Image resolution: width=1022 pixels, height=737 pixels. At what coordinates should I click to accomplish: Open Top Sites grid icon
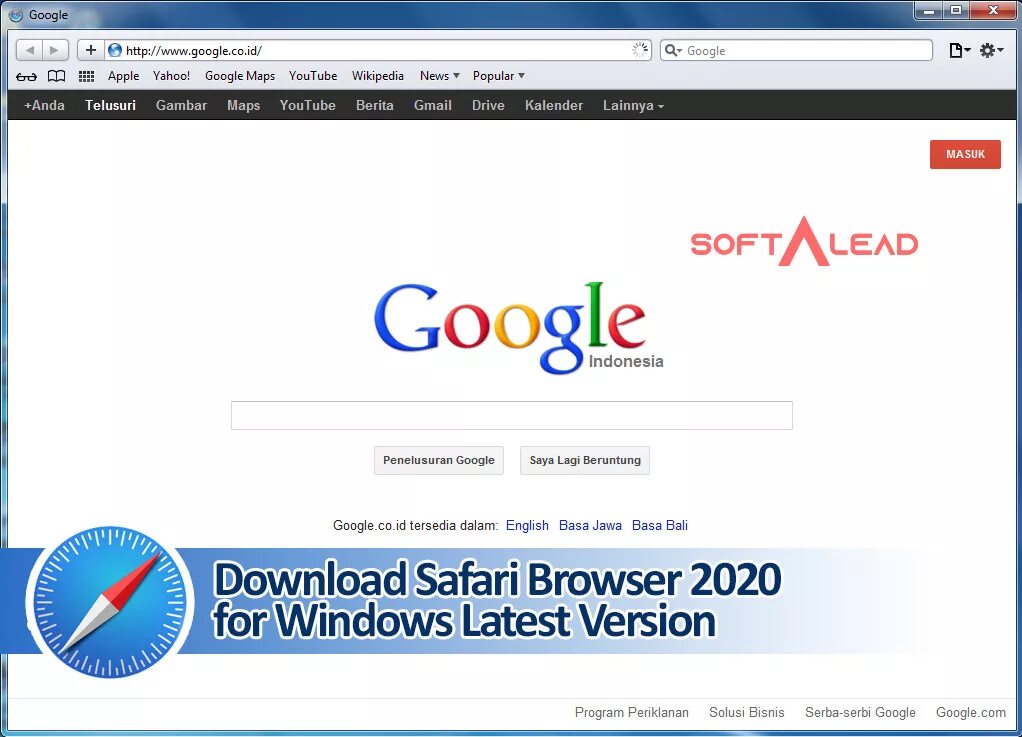pos(87,76)
